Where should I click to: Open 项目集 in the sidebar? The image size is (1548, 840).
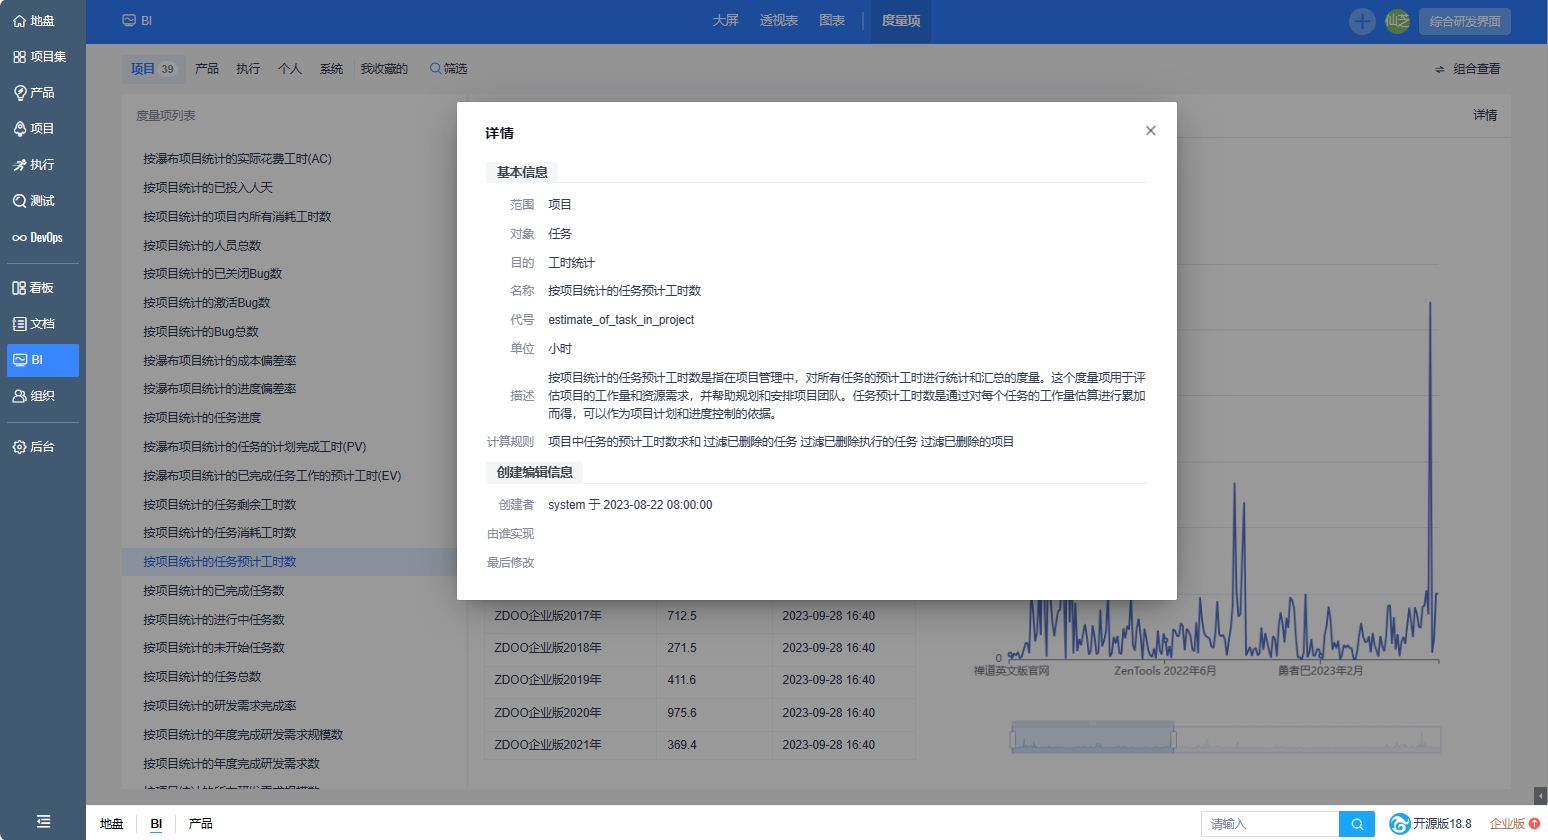coord(42,57)
